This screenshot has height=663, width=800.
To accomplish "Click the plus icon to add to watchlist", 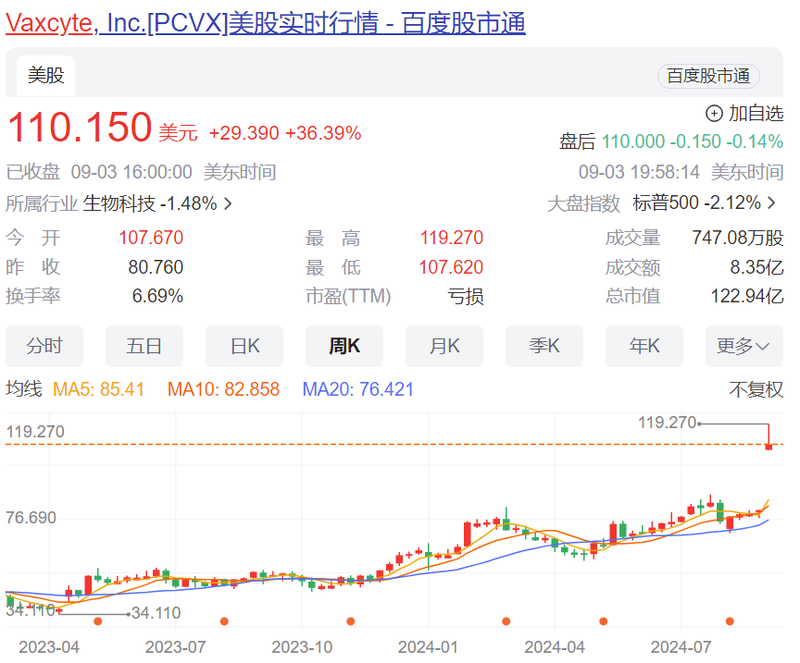I will pos(714,113).
